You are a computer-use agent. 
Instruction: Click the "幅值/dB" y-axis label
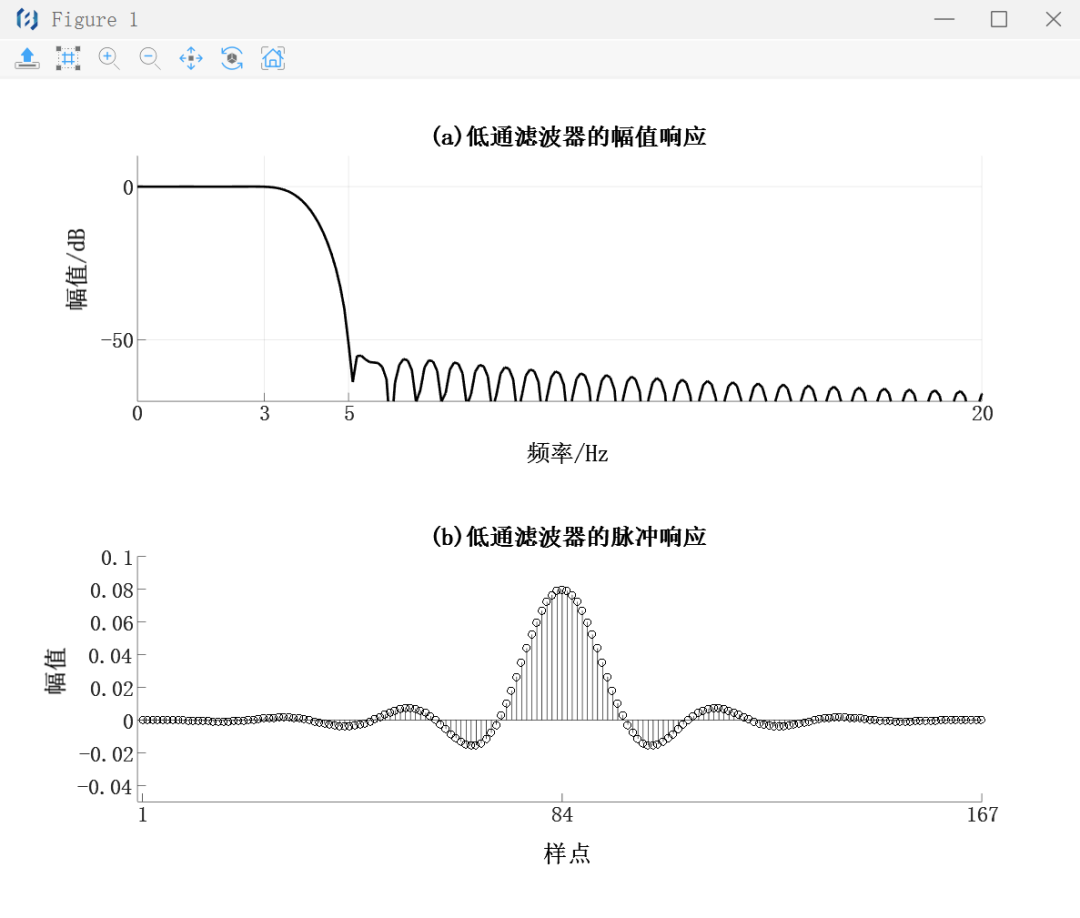pos(76,268)
